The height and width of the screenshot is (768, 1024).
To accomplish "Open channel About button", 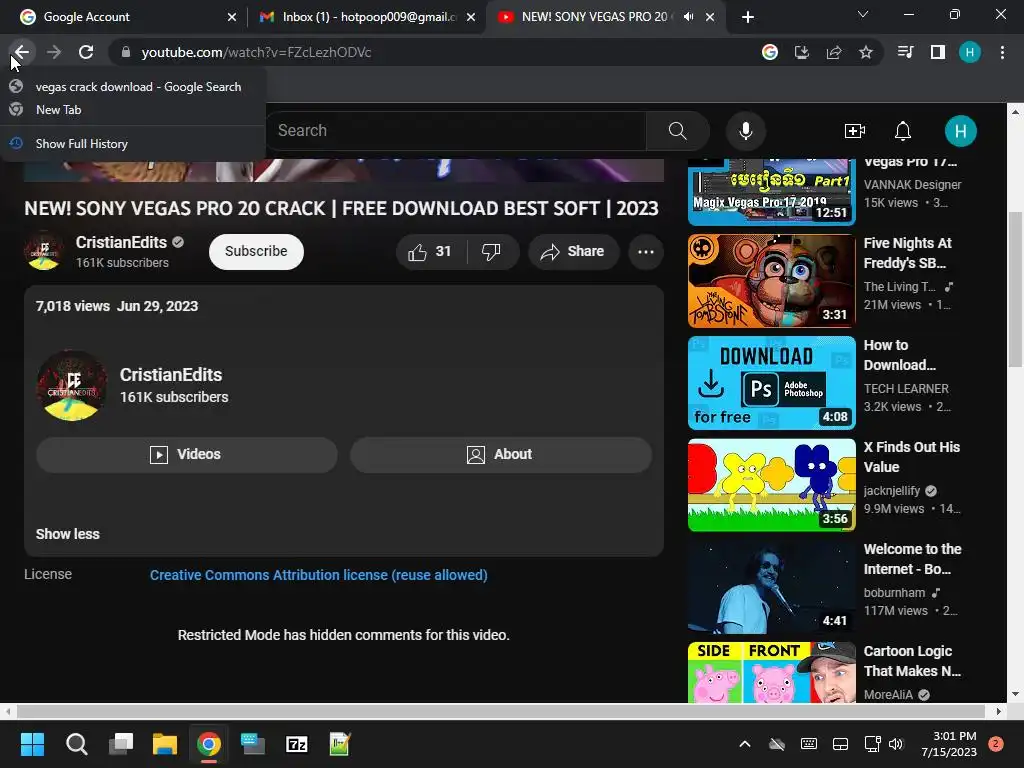I will click(501, 455).
